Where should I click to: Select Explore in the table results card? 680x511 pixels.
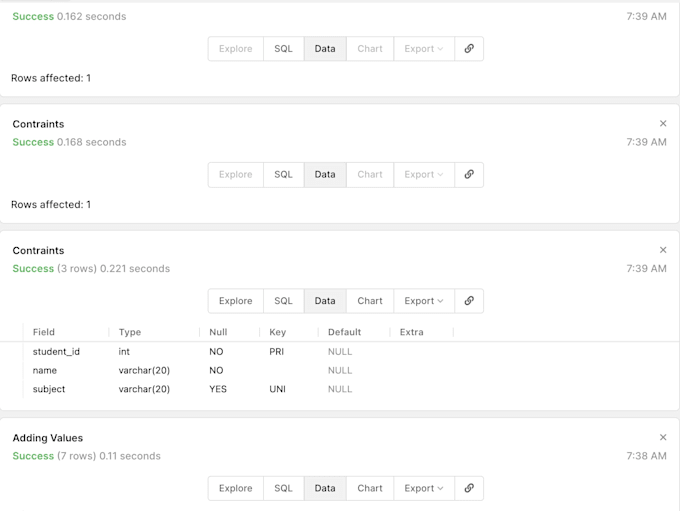[x=236, y=301]
